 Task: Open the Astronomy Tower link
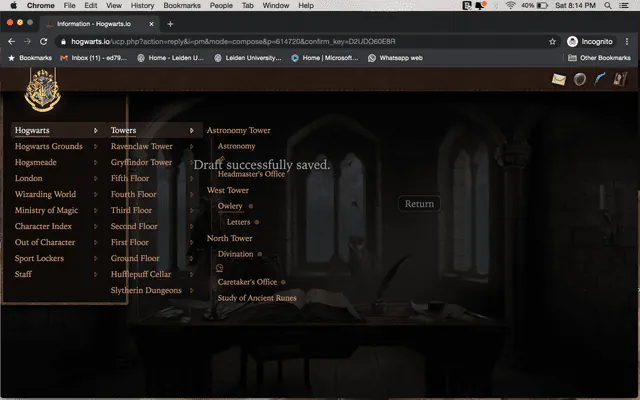click(x=238, y=130)
